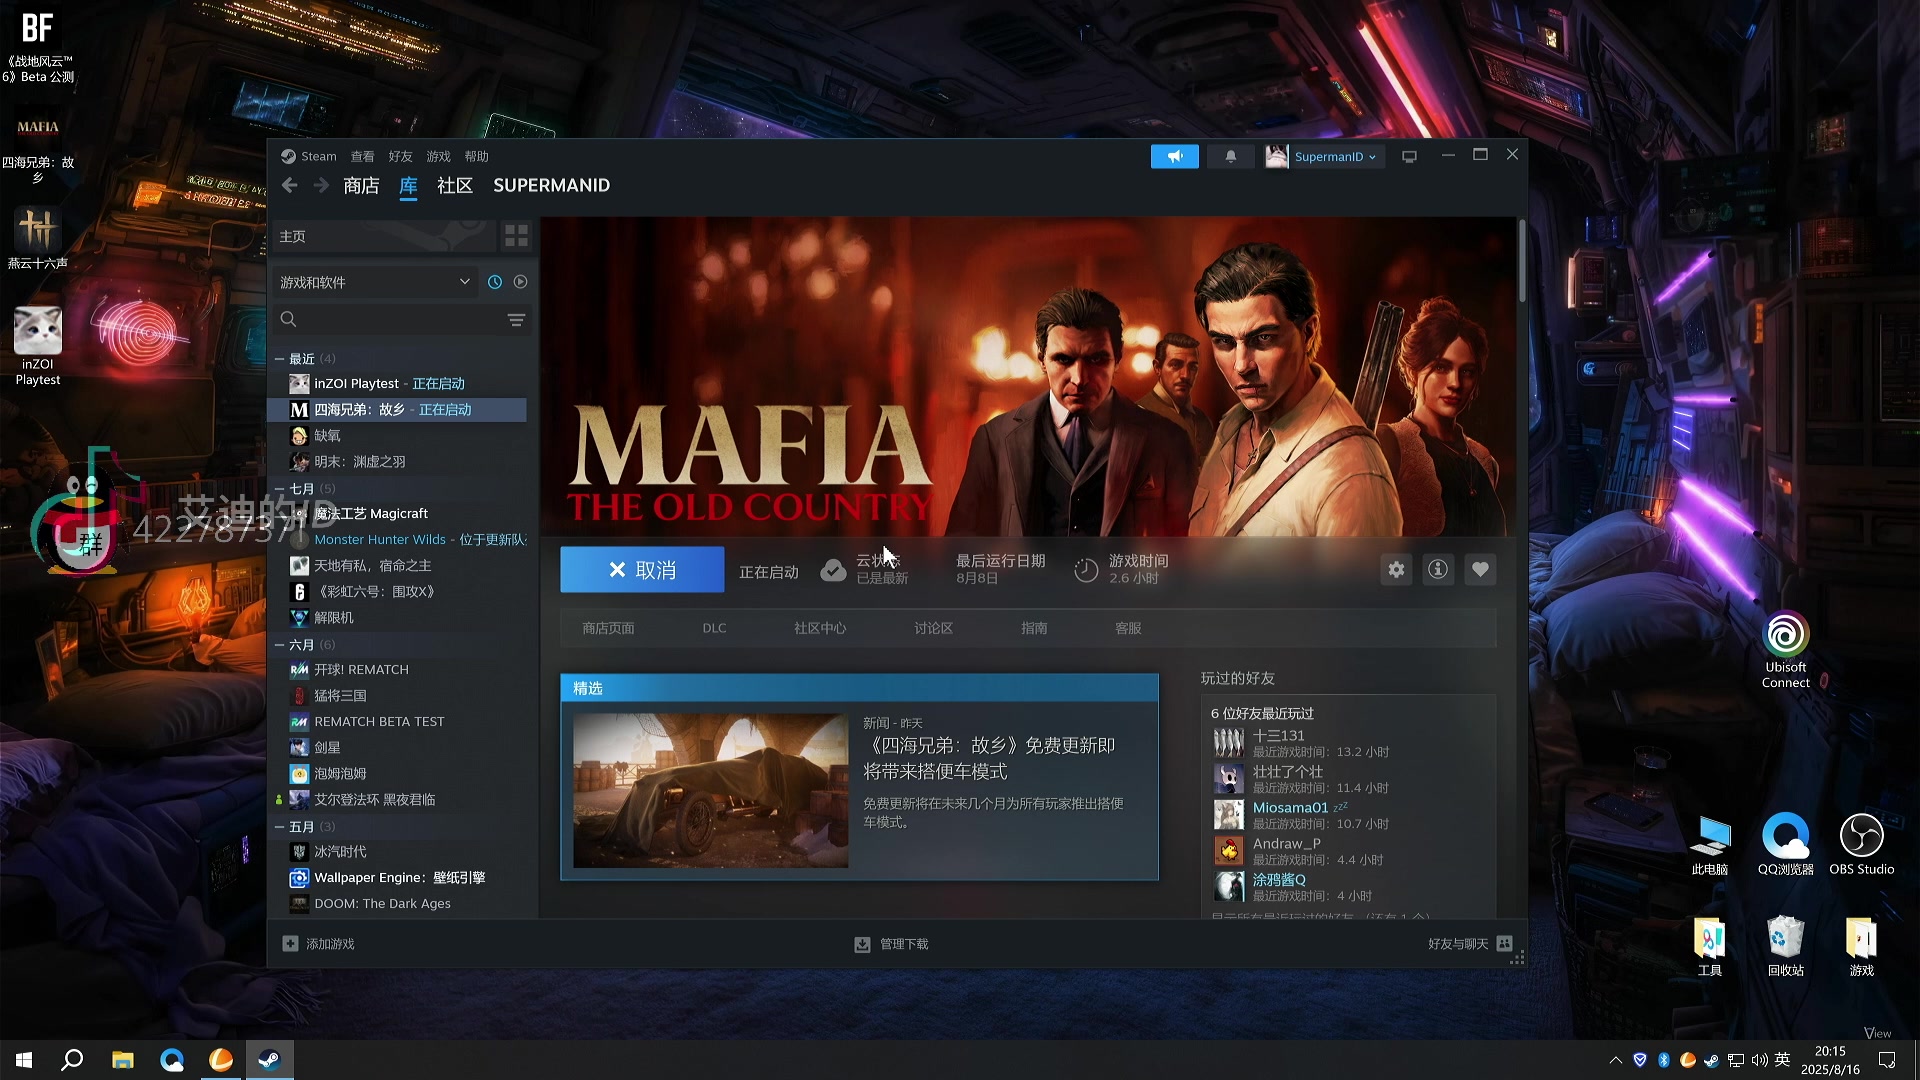Open Ubisoft Connect desktop icon
Viewport: 1920px width, 1080px height.
(x=1786, y=650)
